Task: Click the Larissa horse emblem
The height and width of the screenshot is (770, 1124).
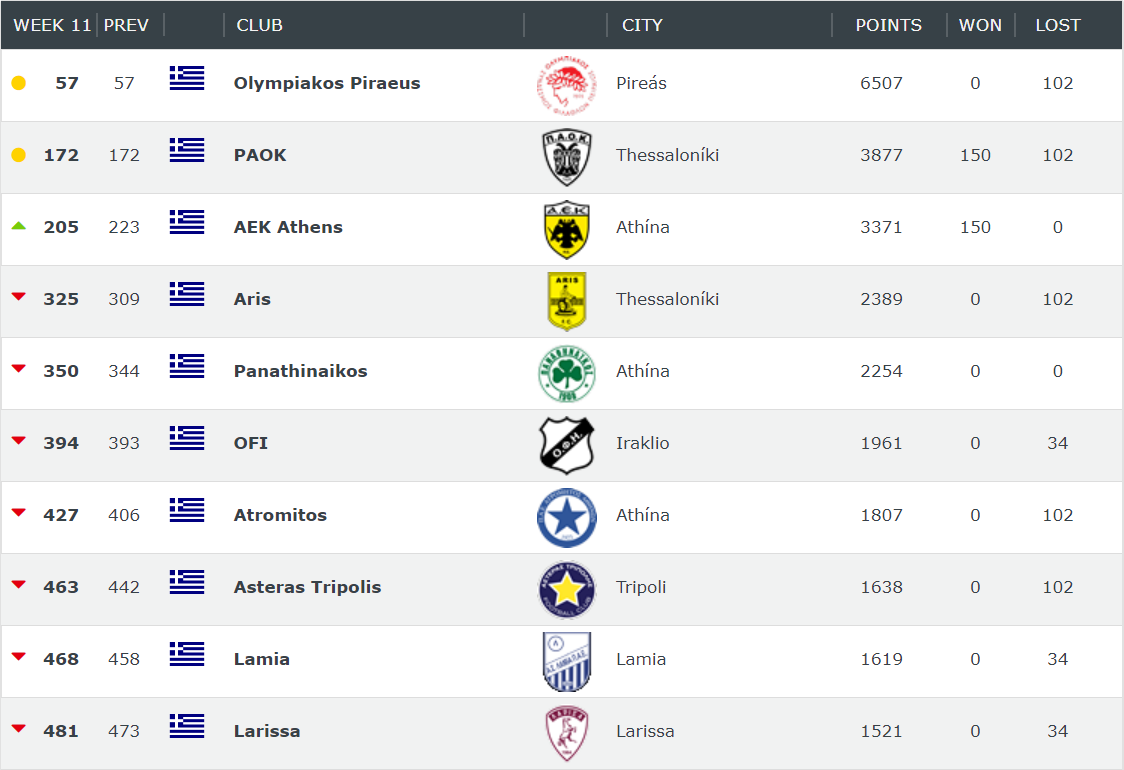Action: [566, 733]
